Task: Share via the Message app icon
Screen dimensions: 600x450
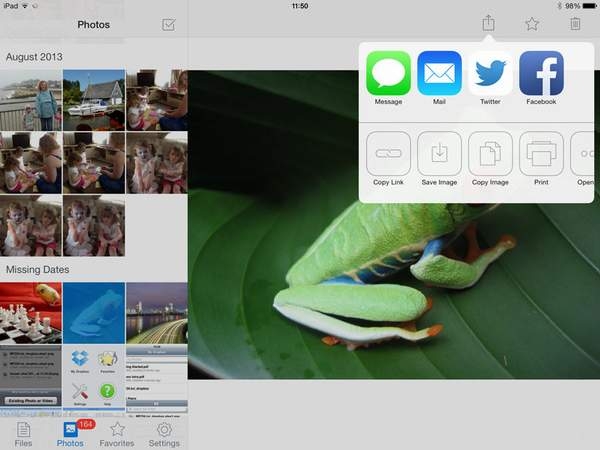Action: [388, 73]
